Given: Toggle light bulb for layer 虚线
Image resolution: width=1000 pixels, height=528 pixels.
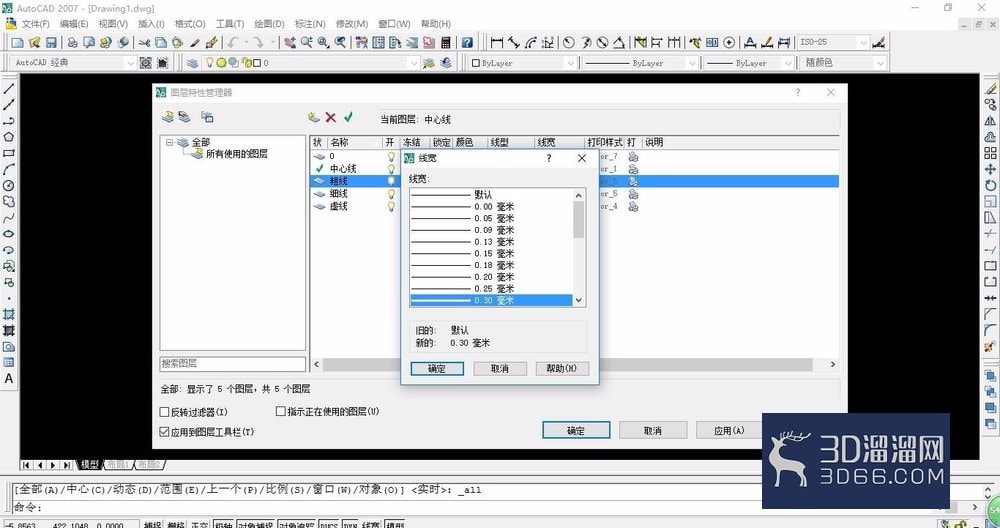Looking at the screenshot, I should pos(392,207).
